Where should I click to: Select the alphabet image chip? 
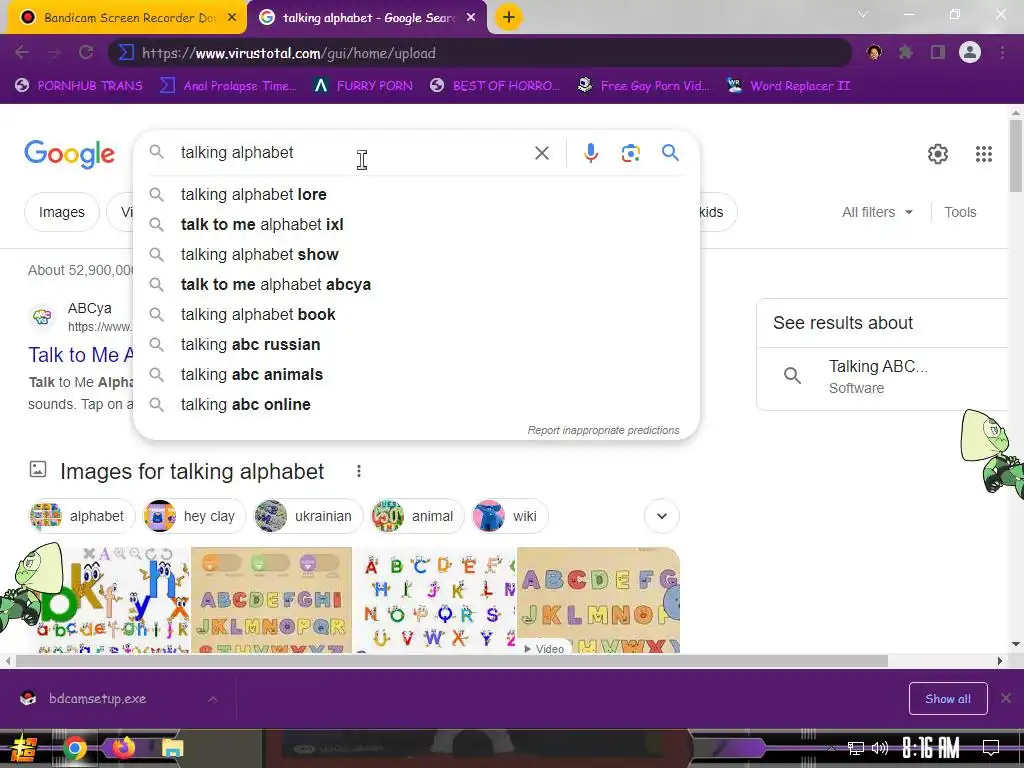[82, 516]
